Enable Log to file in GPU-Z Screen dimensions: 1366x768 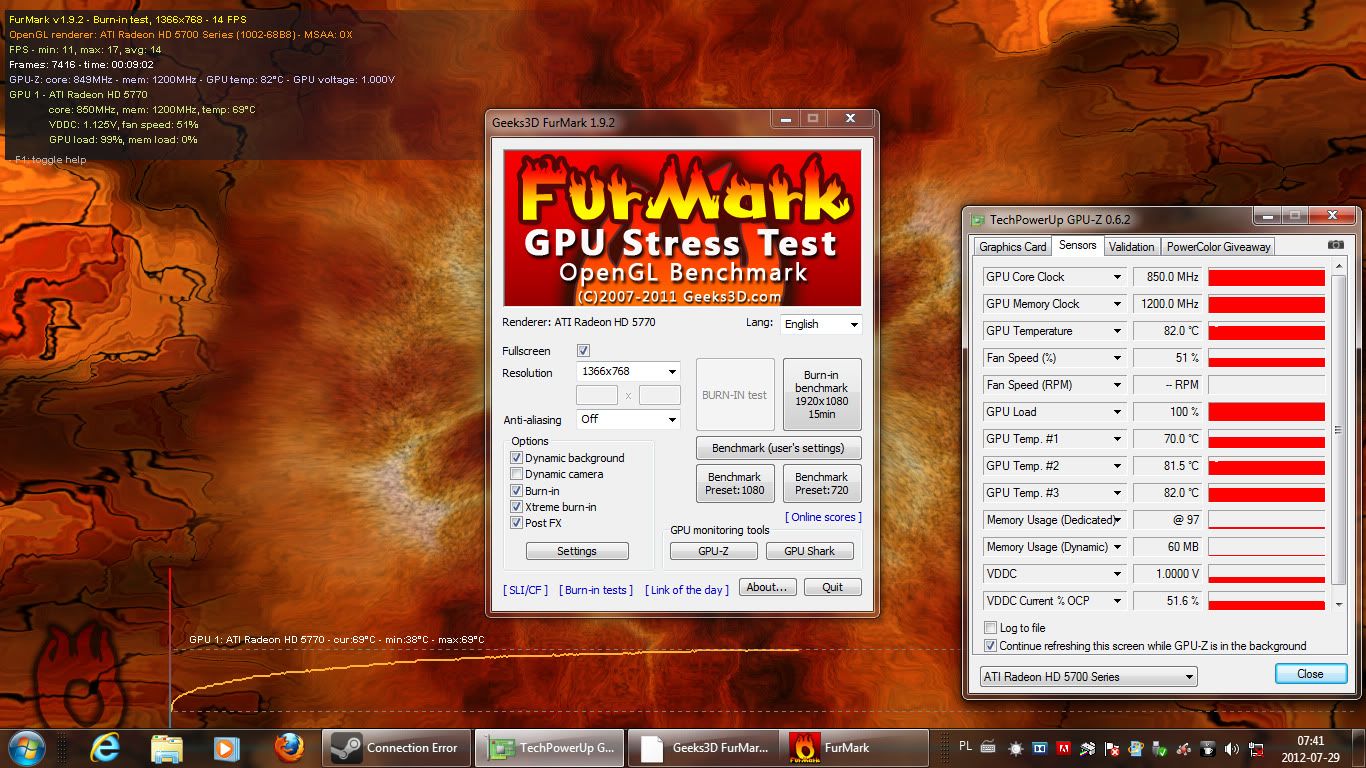[x=990, y=627]
